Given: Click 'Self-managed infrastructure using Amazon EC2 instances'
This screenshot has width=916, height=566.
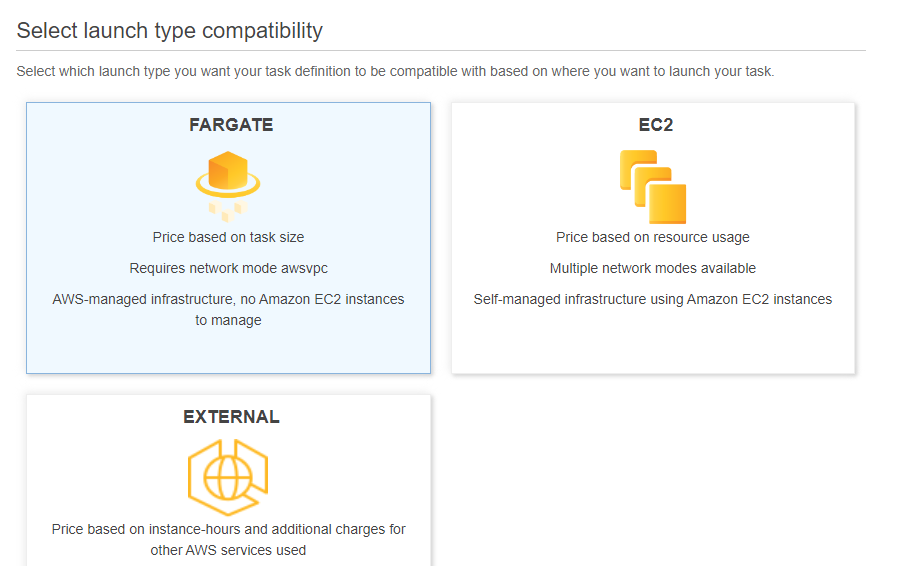Looking at the screenshot, I should [653, 299].
